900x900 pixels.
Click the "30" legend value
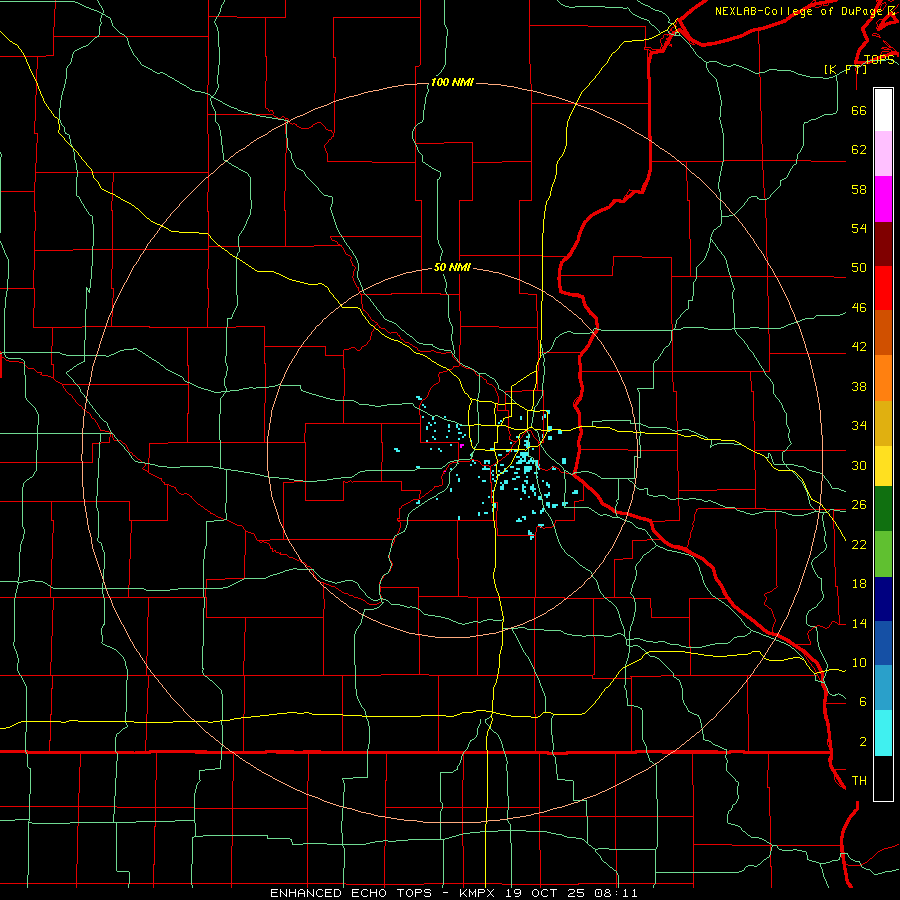[859, 465]
